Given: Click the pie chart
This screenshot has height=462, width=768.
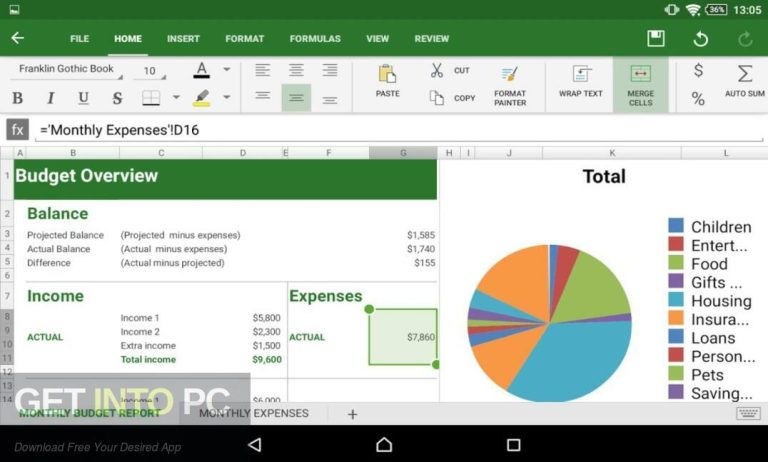Looking at the screenshot, I should [x=549, y=323].
